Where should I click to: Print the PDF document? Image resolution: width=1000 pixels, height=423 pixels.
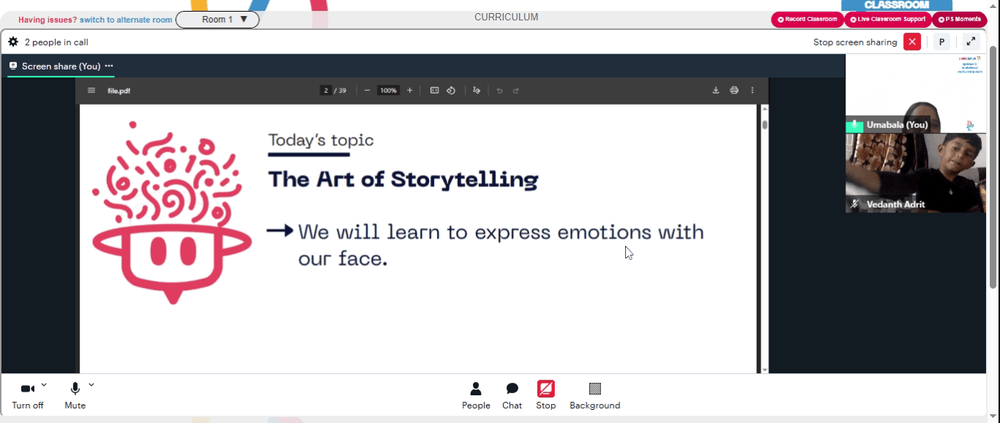click(x=734, y=91)
